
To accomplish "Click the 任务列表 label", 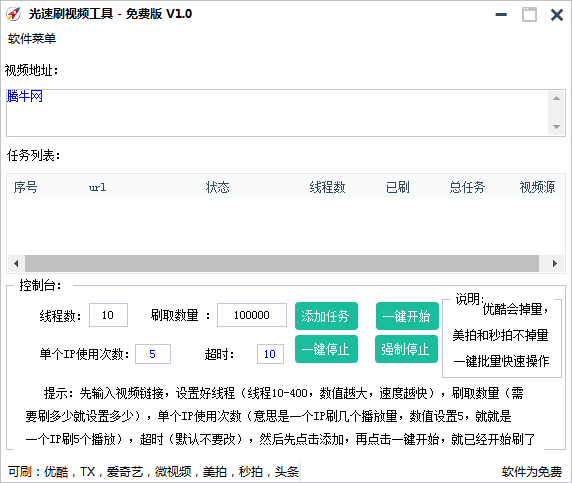I will click(33, 155).
